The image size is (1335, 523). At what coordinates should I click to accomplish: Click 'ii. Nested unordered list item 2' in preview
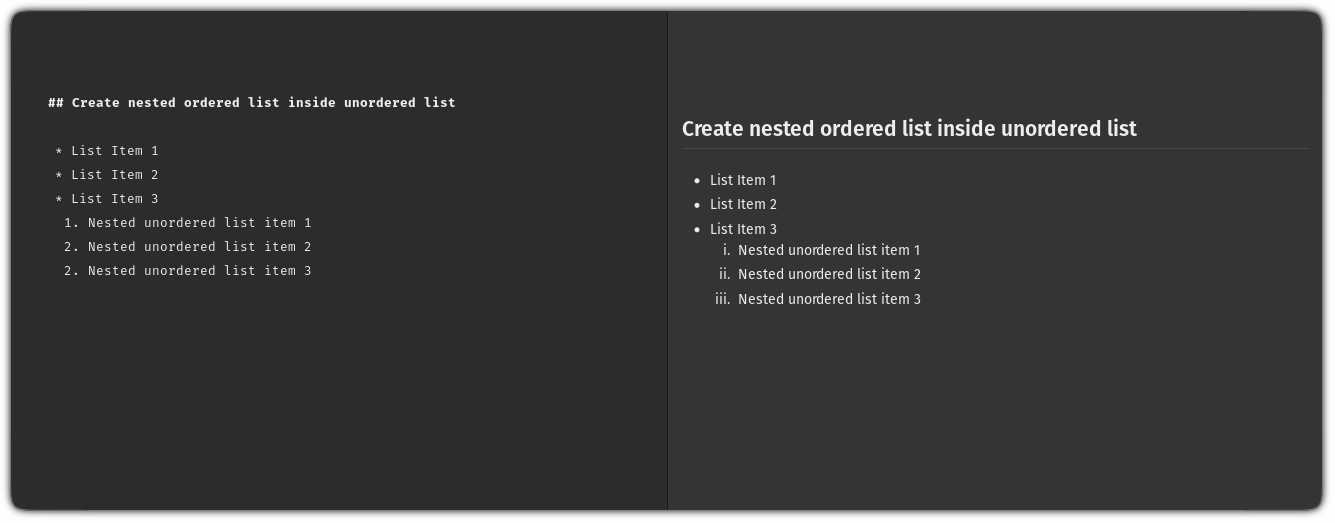(x=819, y=274)
